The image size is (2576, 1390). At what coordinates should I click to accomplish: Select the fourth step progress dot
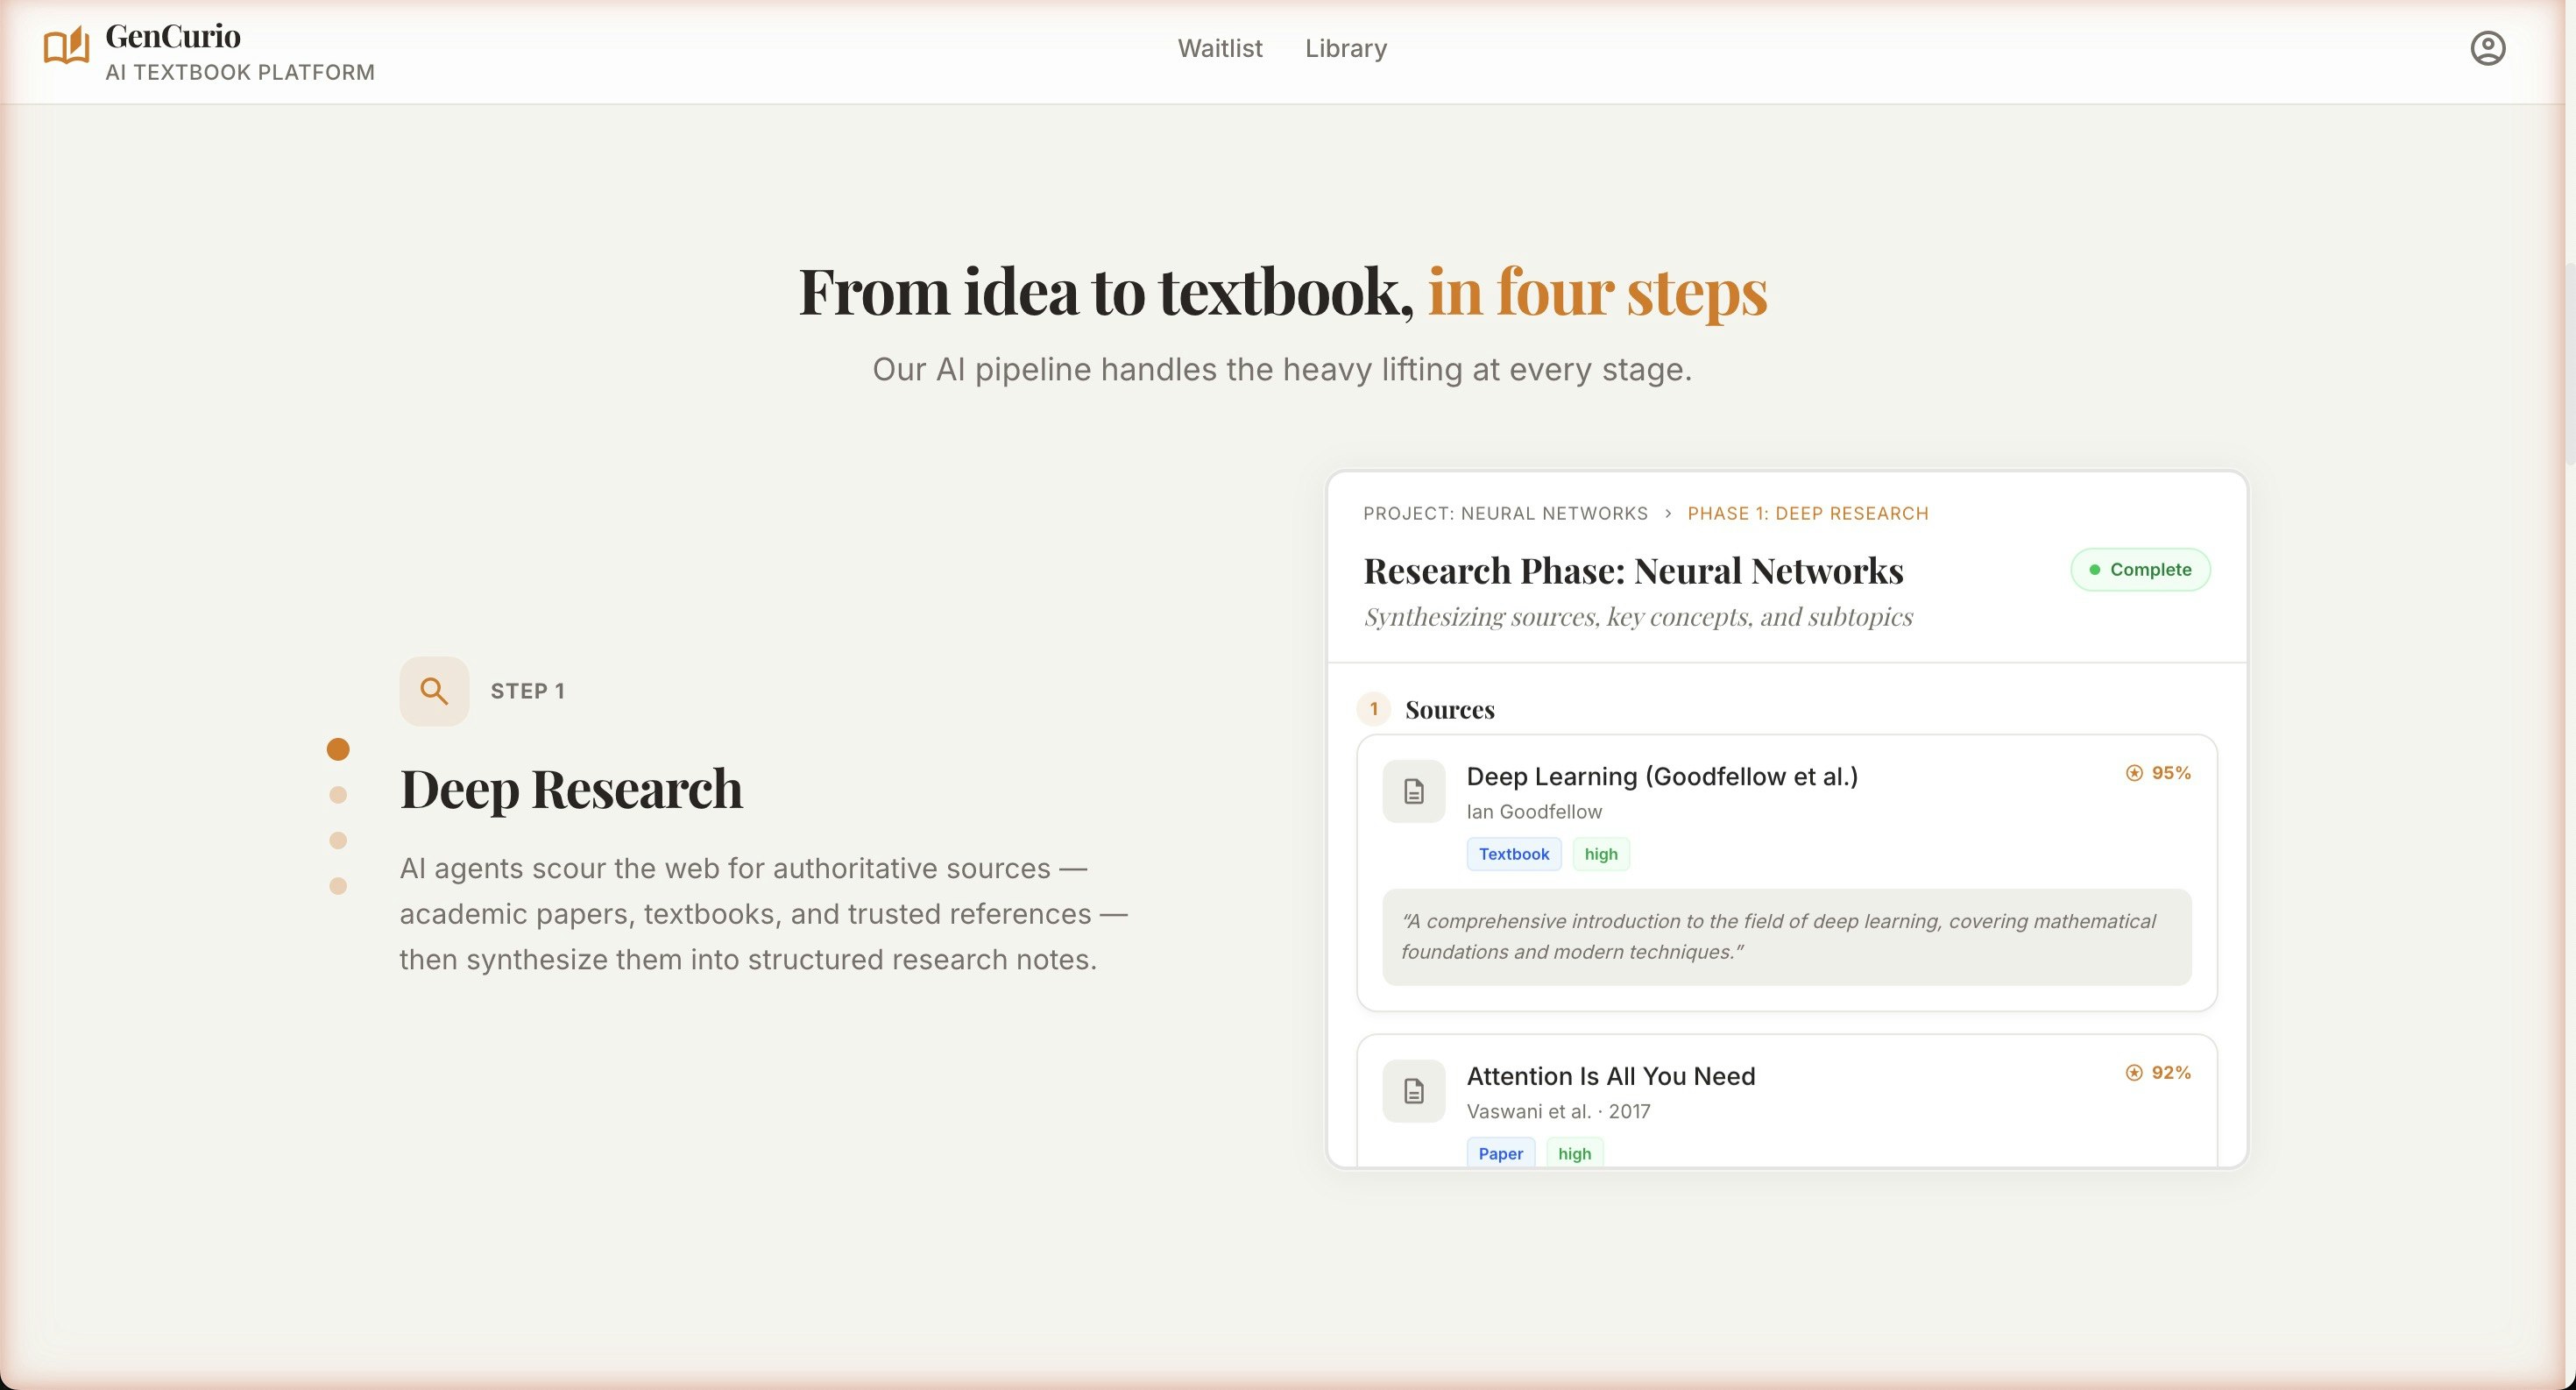pos(337,886)
